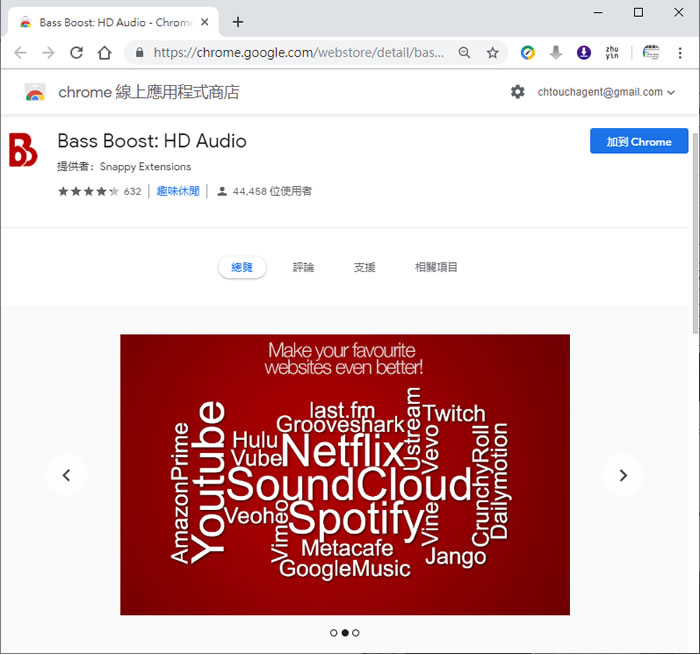Screen dimensions: 700x655
Task: Open the browser home page
Action: tap(104, 53)
